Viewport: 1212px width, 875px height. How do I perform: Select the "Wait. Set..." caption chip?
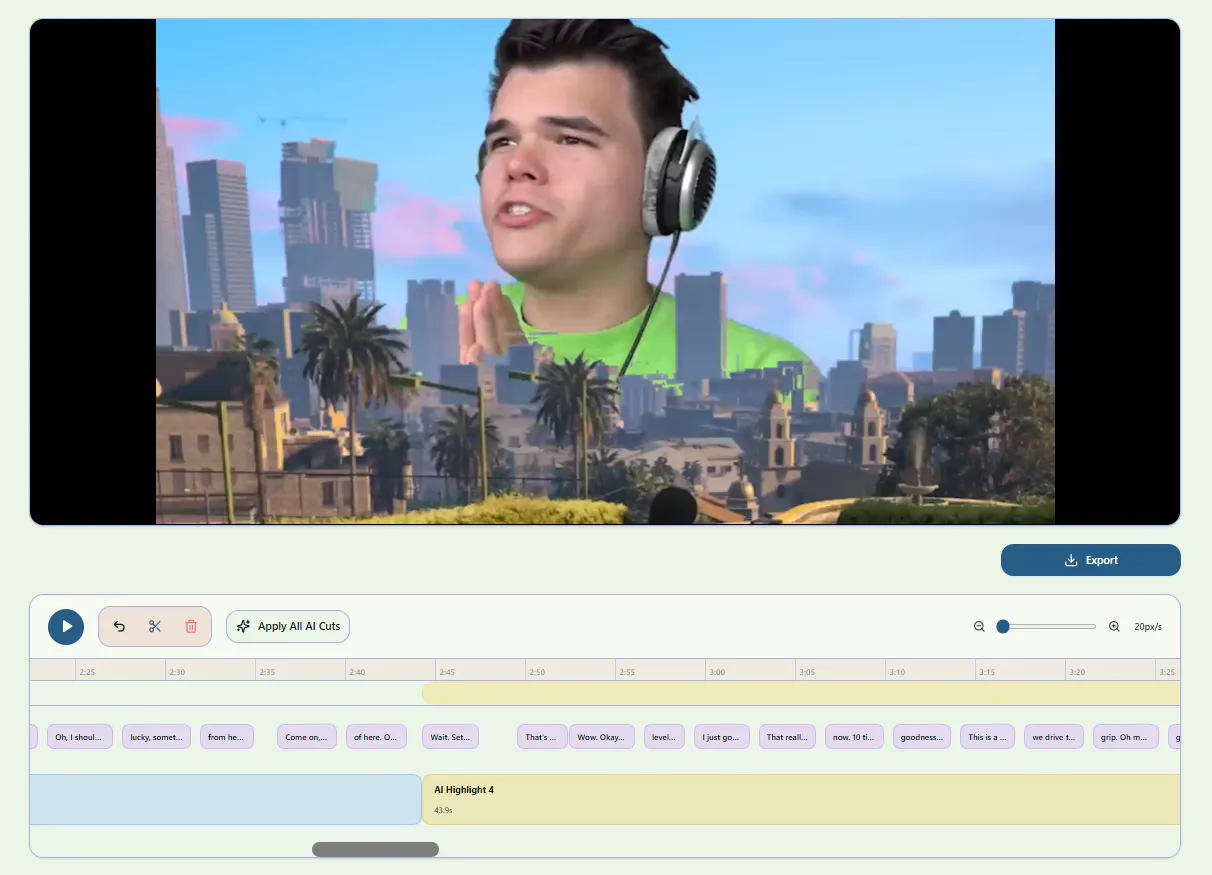coord(450,737)
